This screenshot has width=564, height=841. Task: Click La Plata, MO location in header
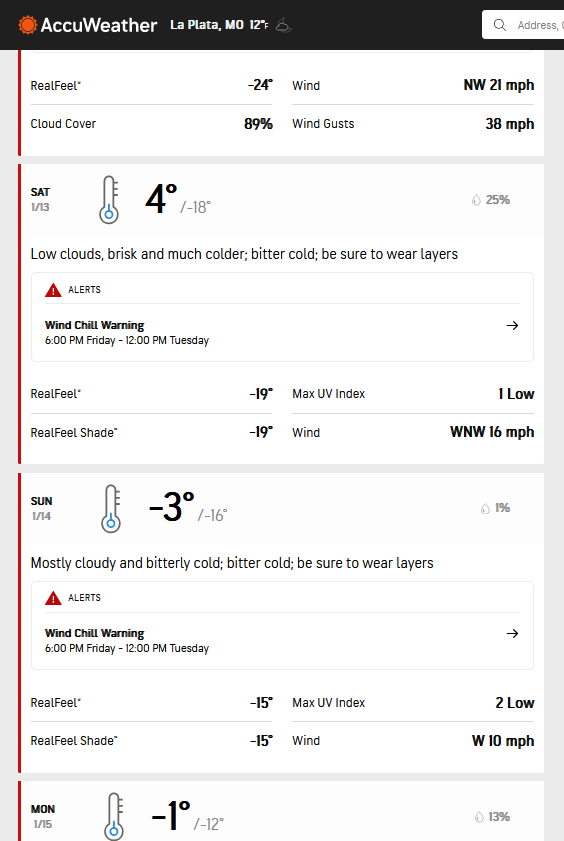[x=207, y=25]
